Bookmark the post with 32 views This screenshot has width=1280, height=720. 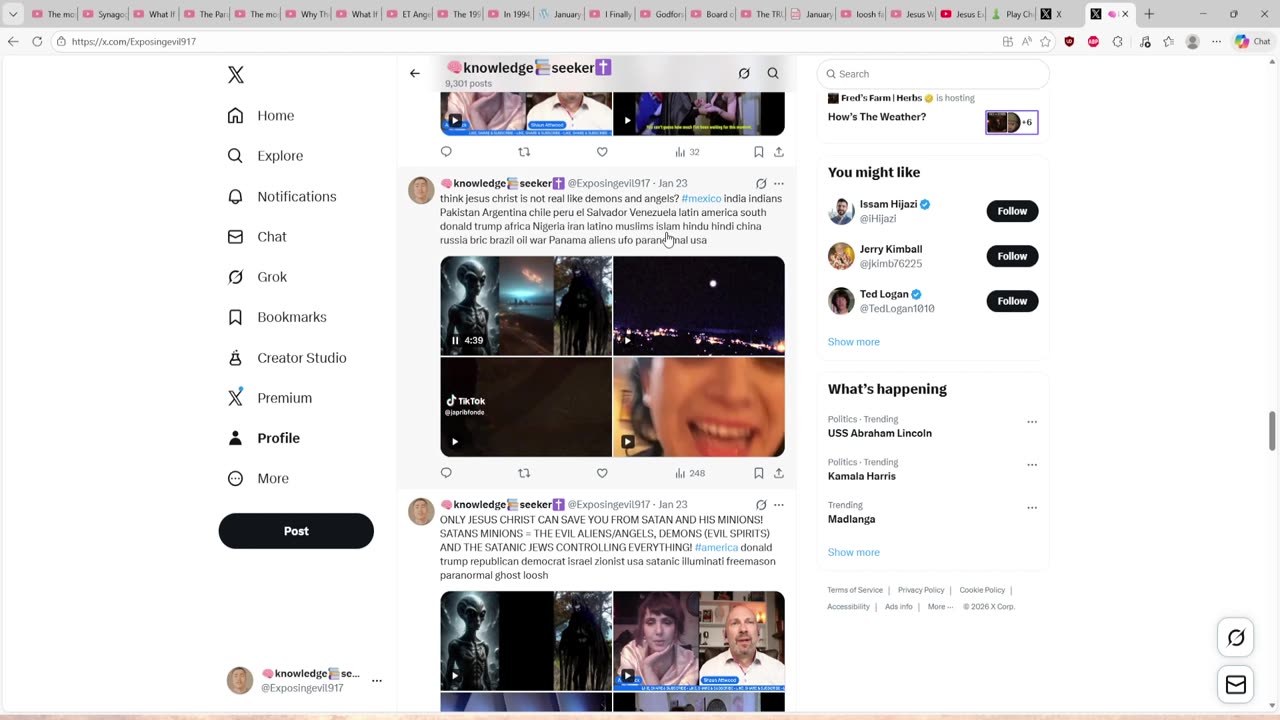click(x=759, y=152)
